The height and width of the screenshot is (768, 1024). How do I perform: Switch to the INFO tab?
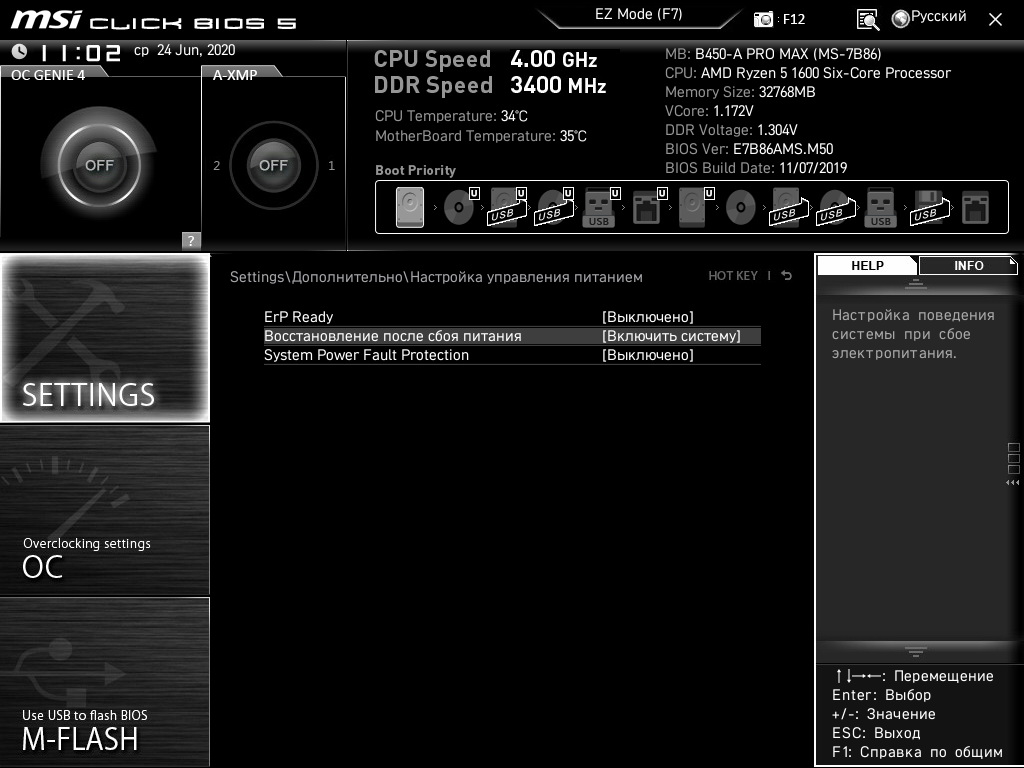click(x=968, y=265)
